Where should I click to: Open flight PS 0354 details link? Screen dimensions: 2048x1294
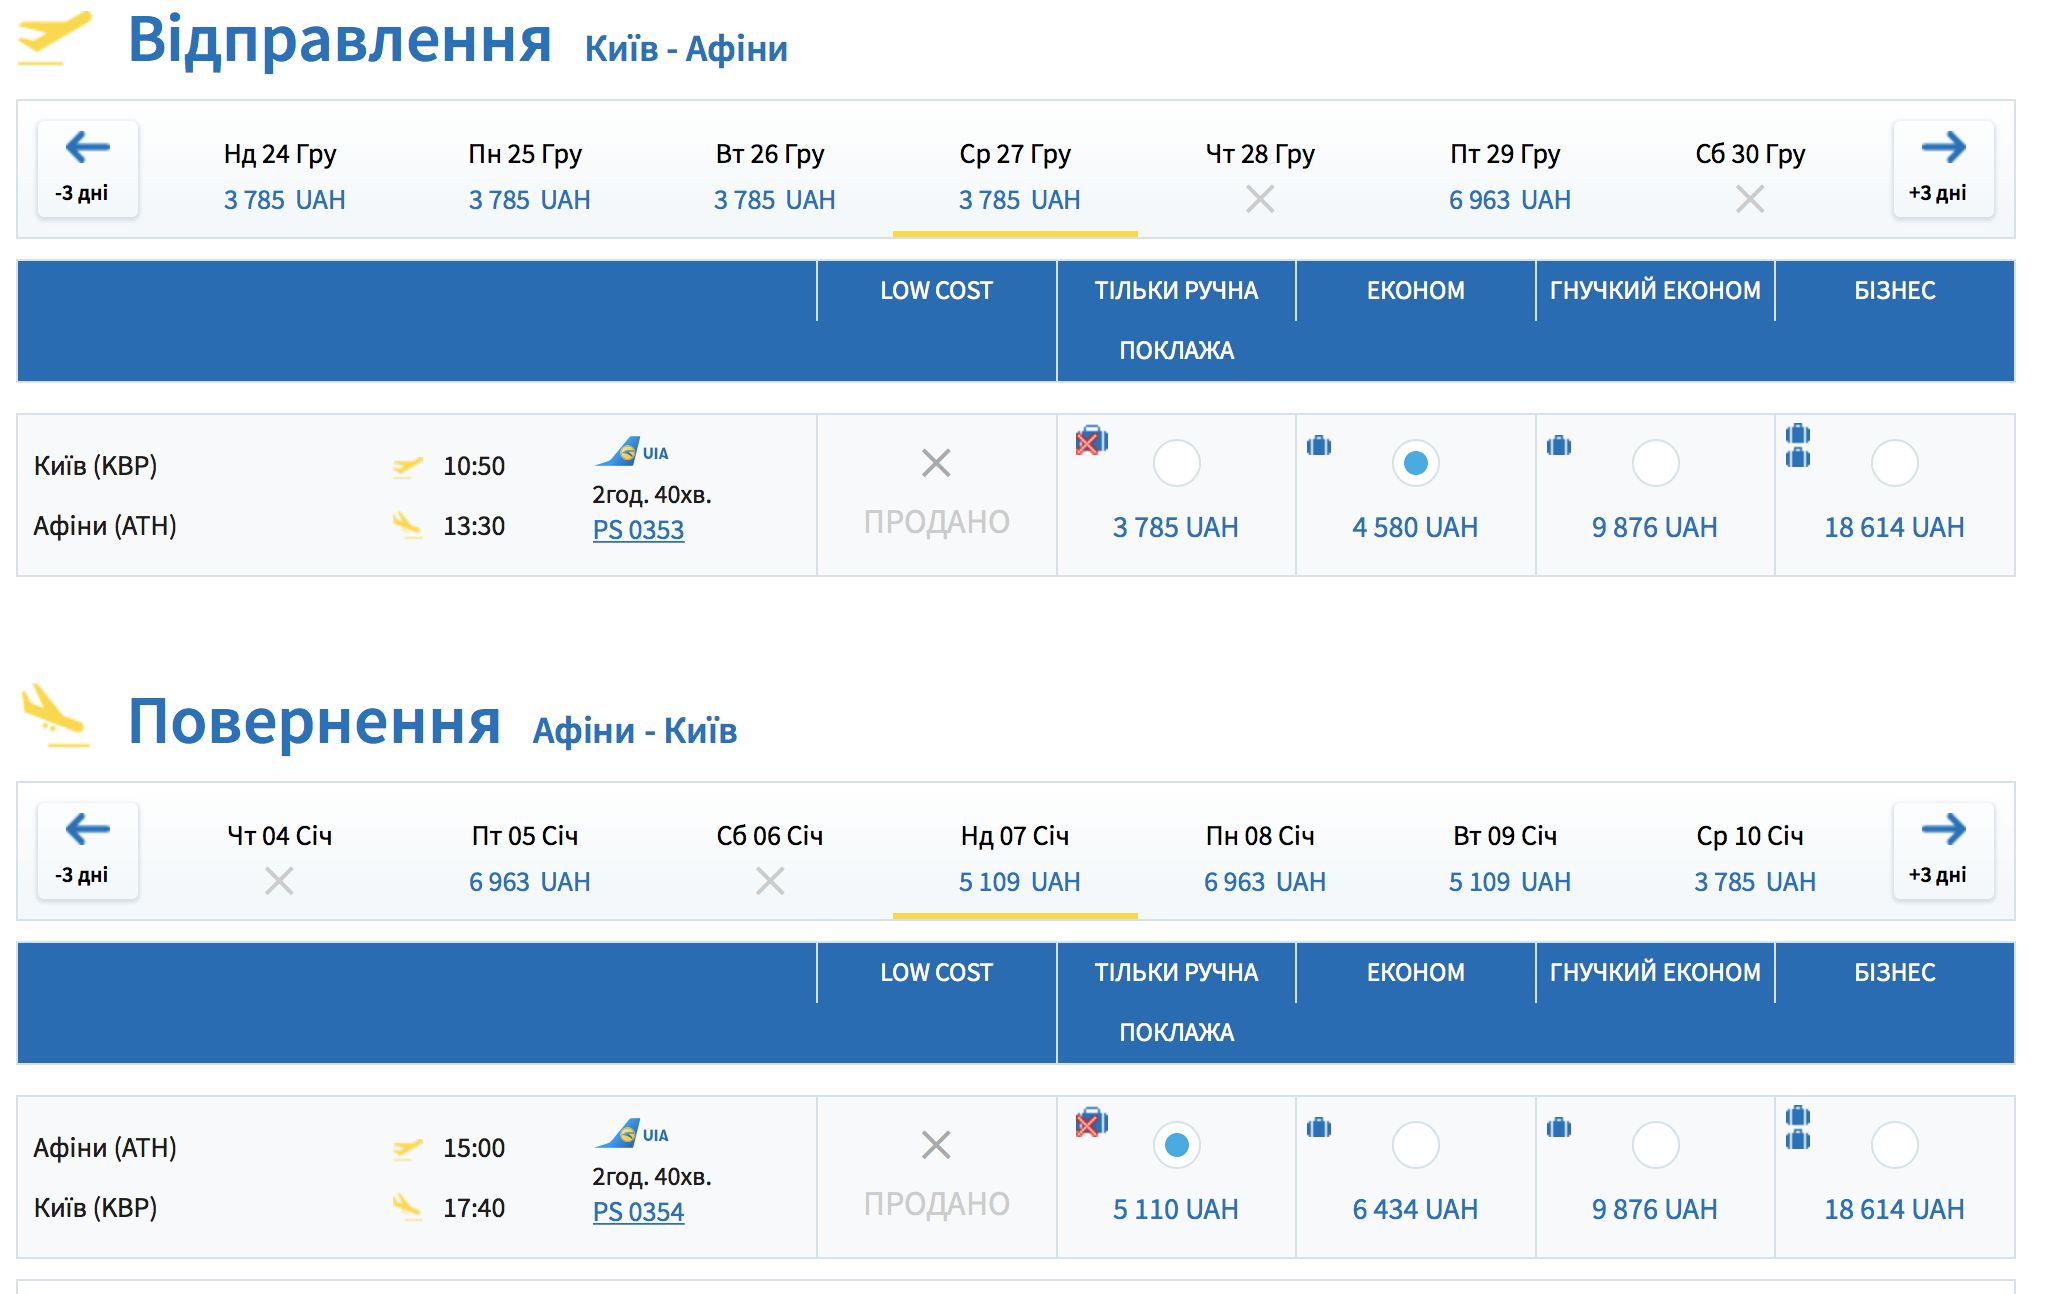(638, 1212)
